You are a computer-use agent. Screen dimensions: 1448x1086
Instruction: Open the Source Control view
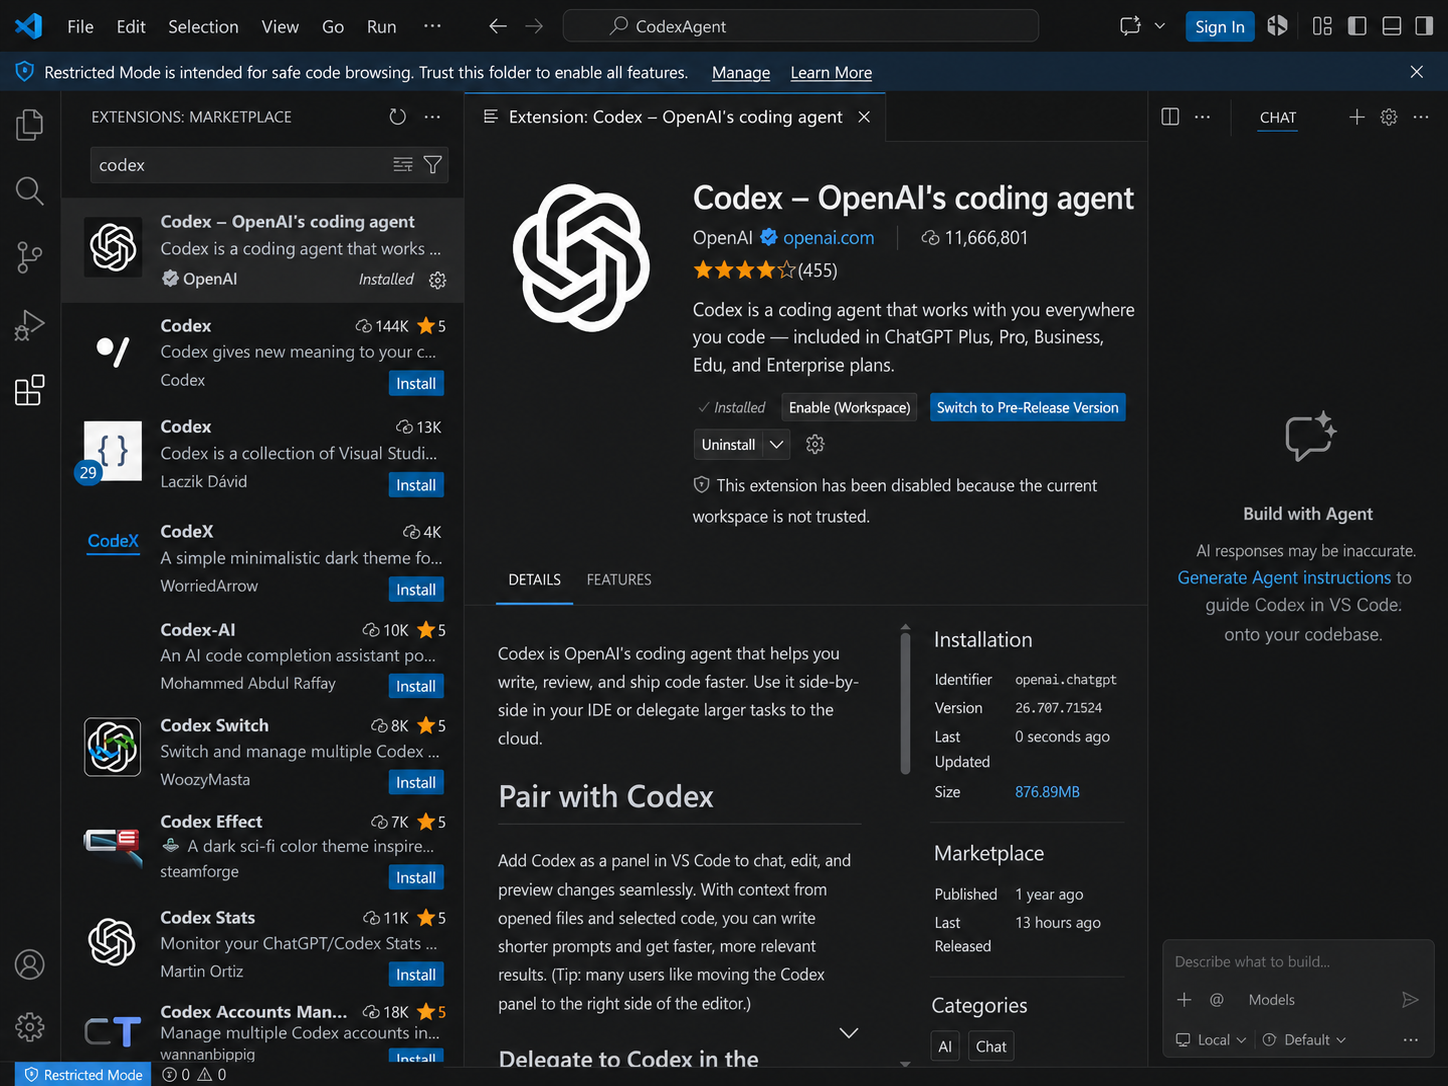point(30,257)
